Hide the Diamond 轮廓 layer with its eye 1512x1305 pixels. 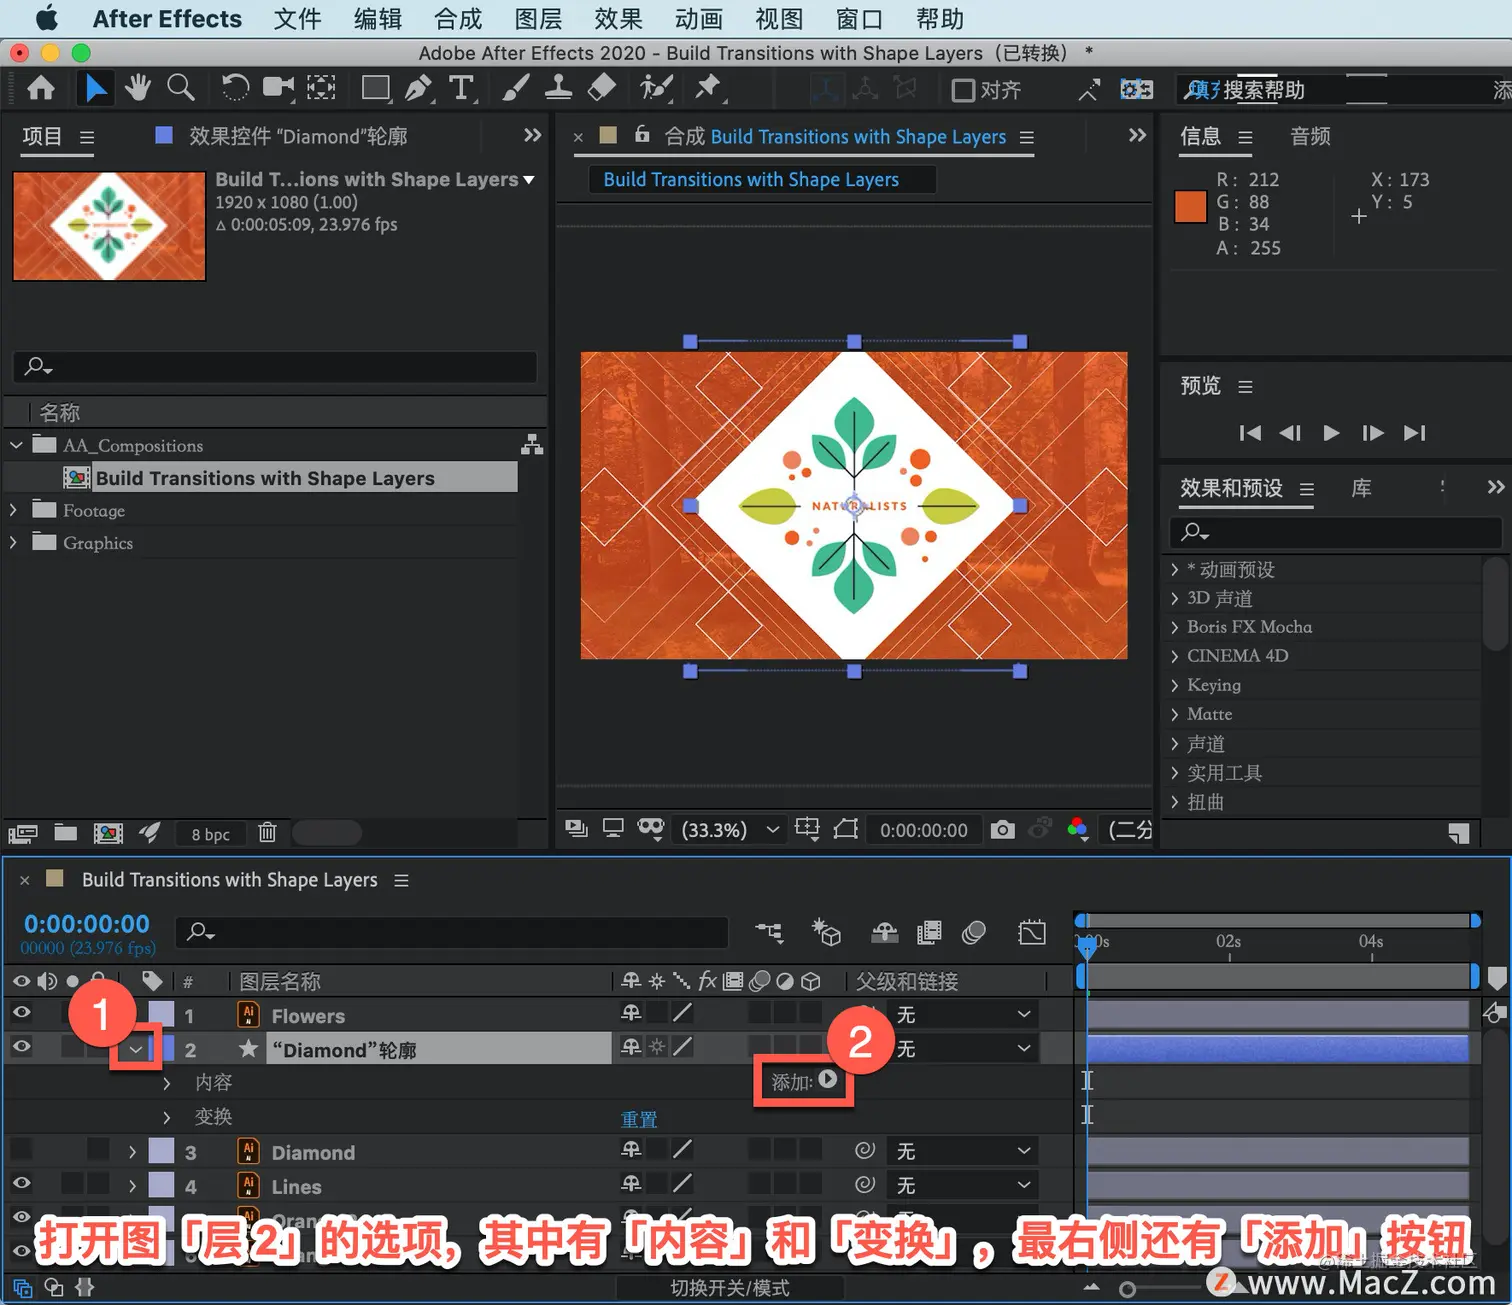21,1047
